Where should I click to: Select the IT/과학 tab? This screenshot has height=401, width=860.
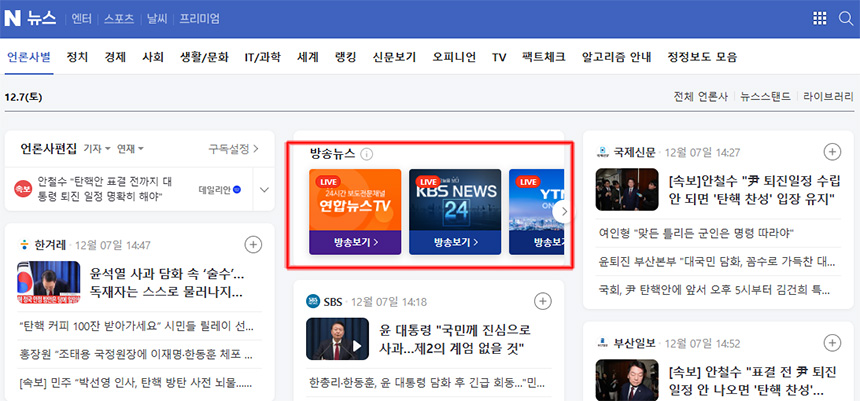pos(263,57)
